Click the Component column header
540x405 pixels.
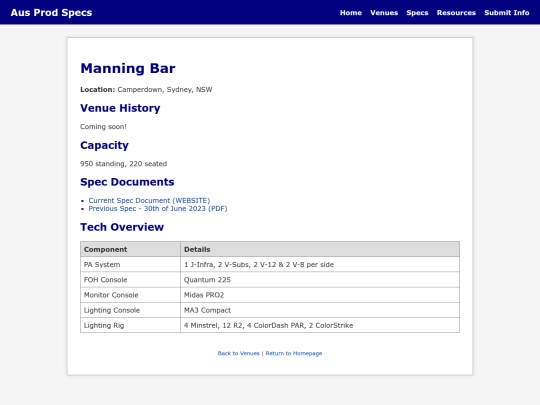[130, 249]
